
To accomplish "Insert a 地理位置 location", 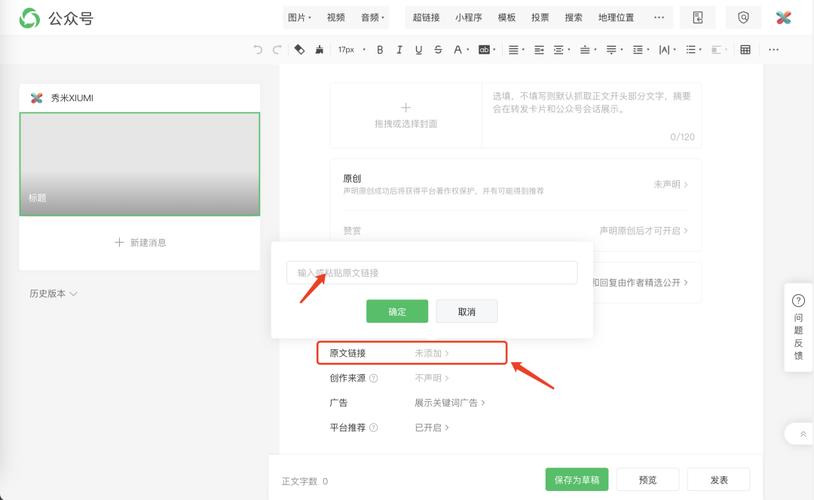I will click(x=616, y=18).
